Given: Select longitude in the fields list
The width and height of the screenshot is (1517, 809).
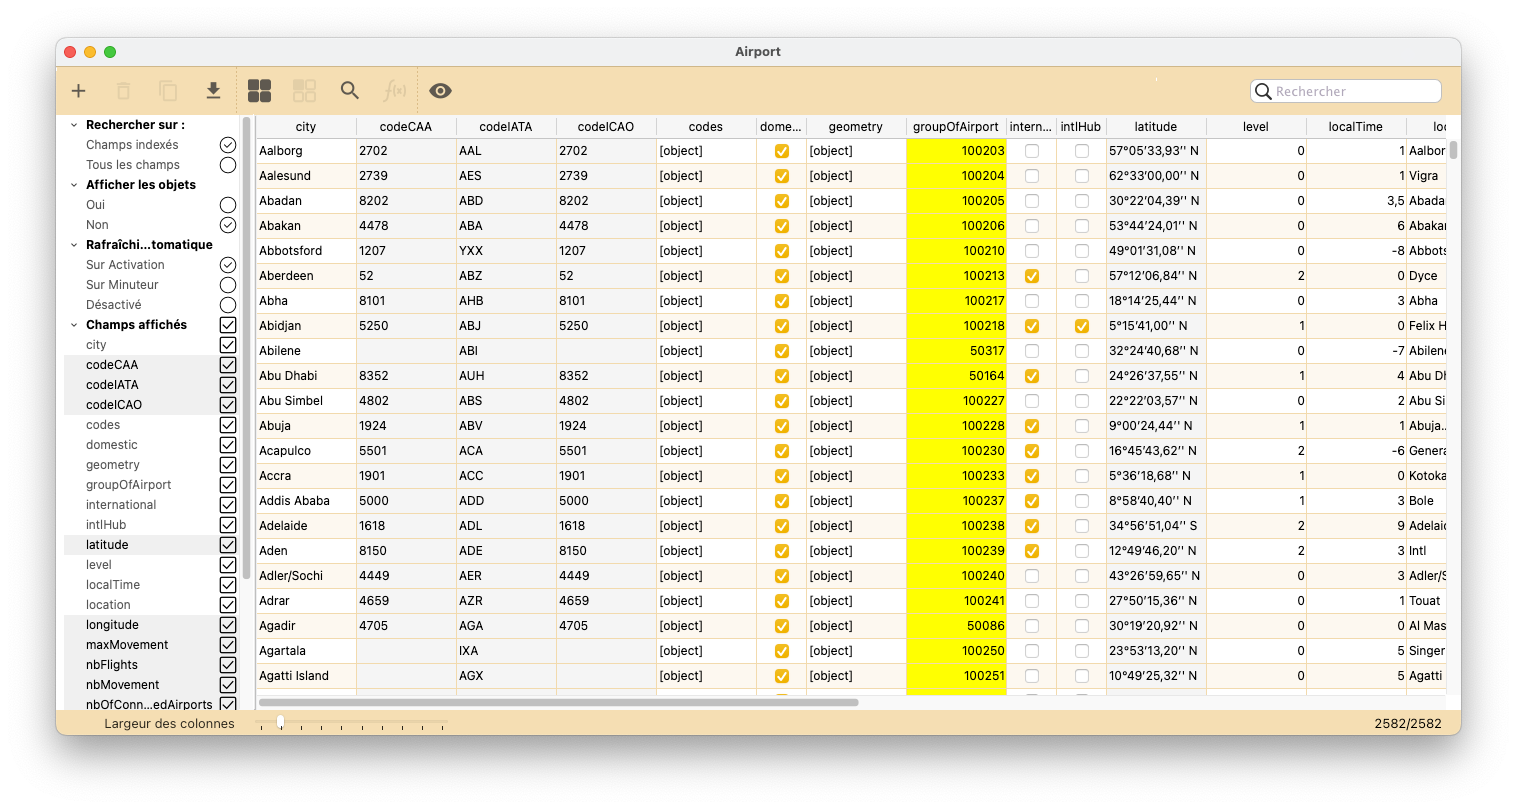Looking at the screenshot, I should click(x=112, y=625).
